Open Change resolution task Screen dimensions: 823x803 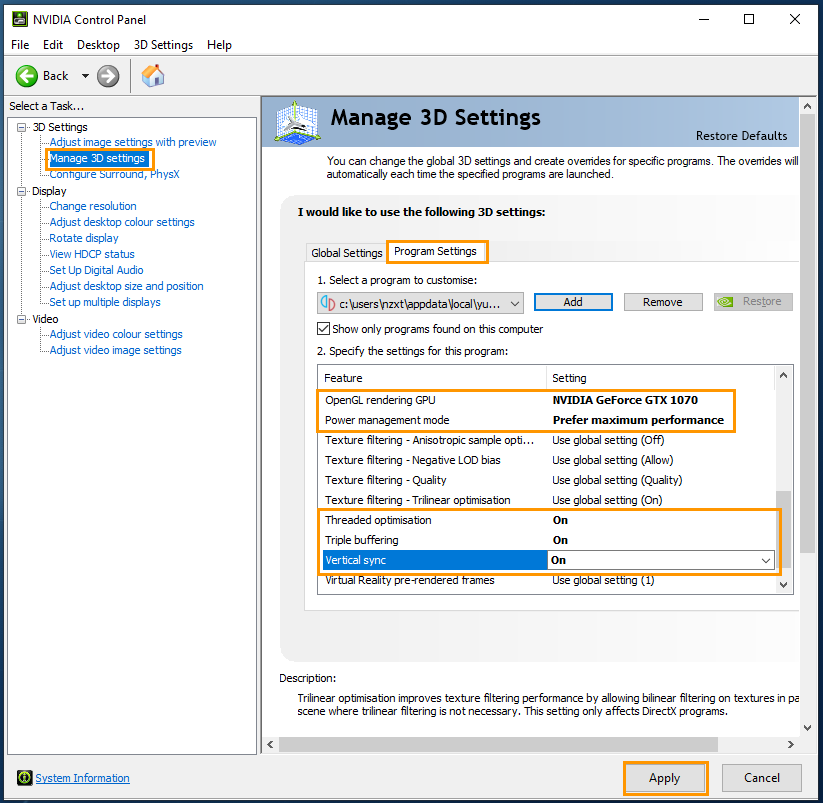point(93,206)
